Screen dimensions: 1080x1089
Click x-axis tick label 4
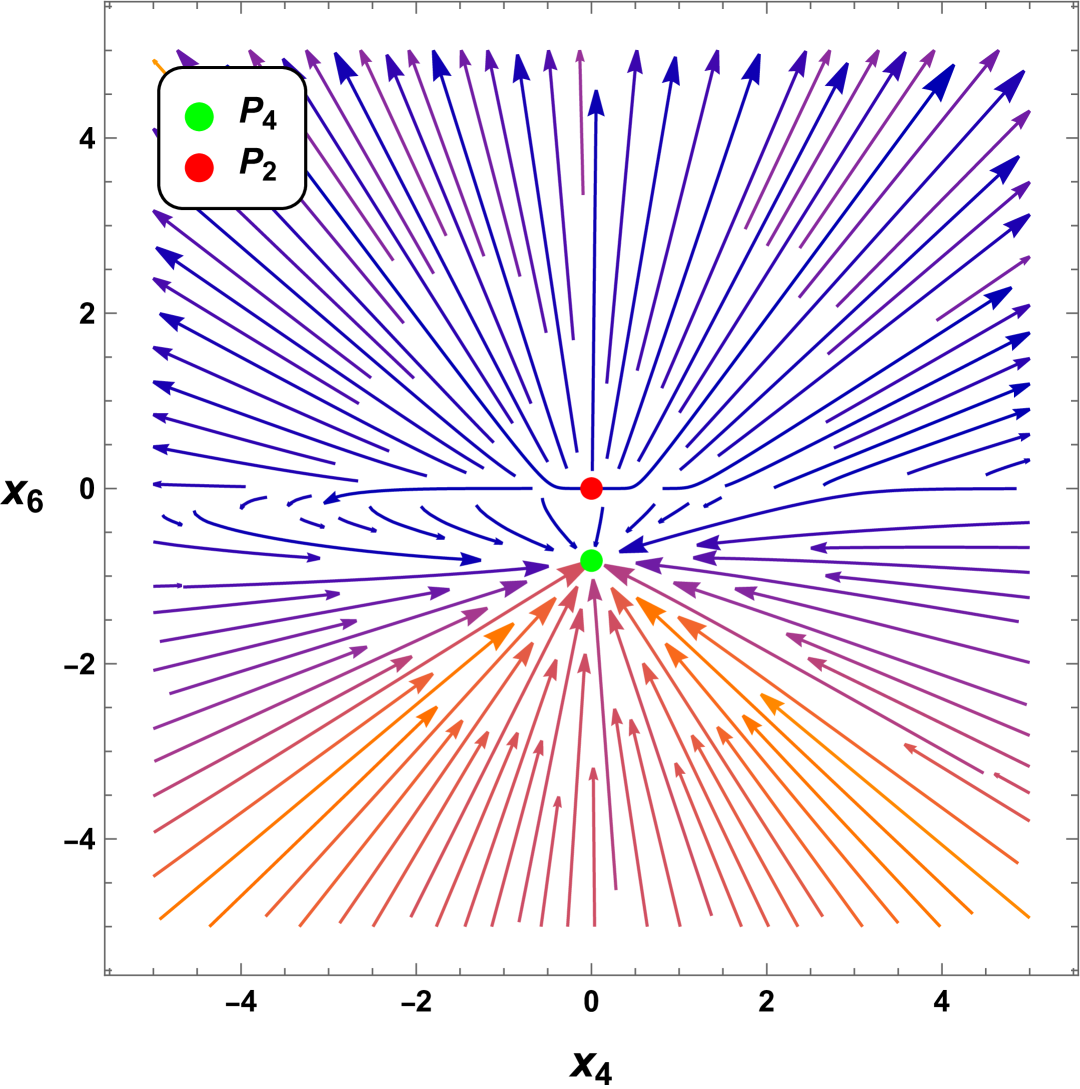[x=941, y=1002]
